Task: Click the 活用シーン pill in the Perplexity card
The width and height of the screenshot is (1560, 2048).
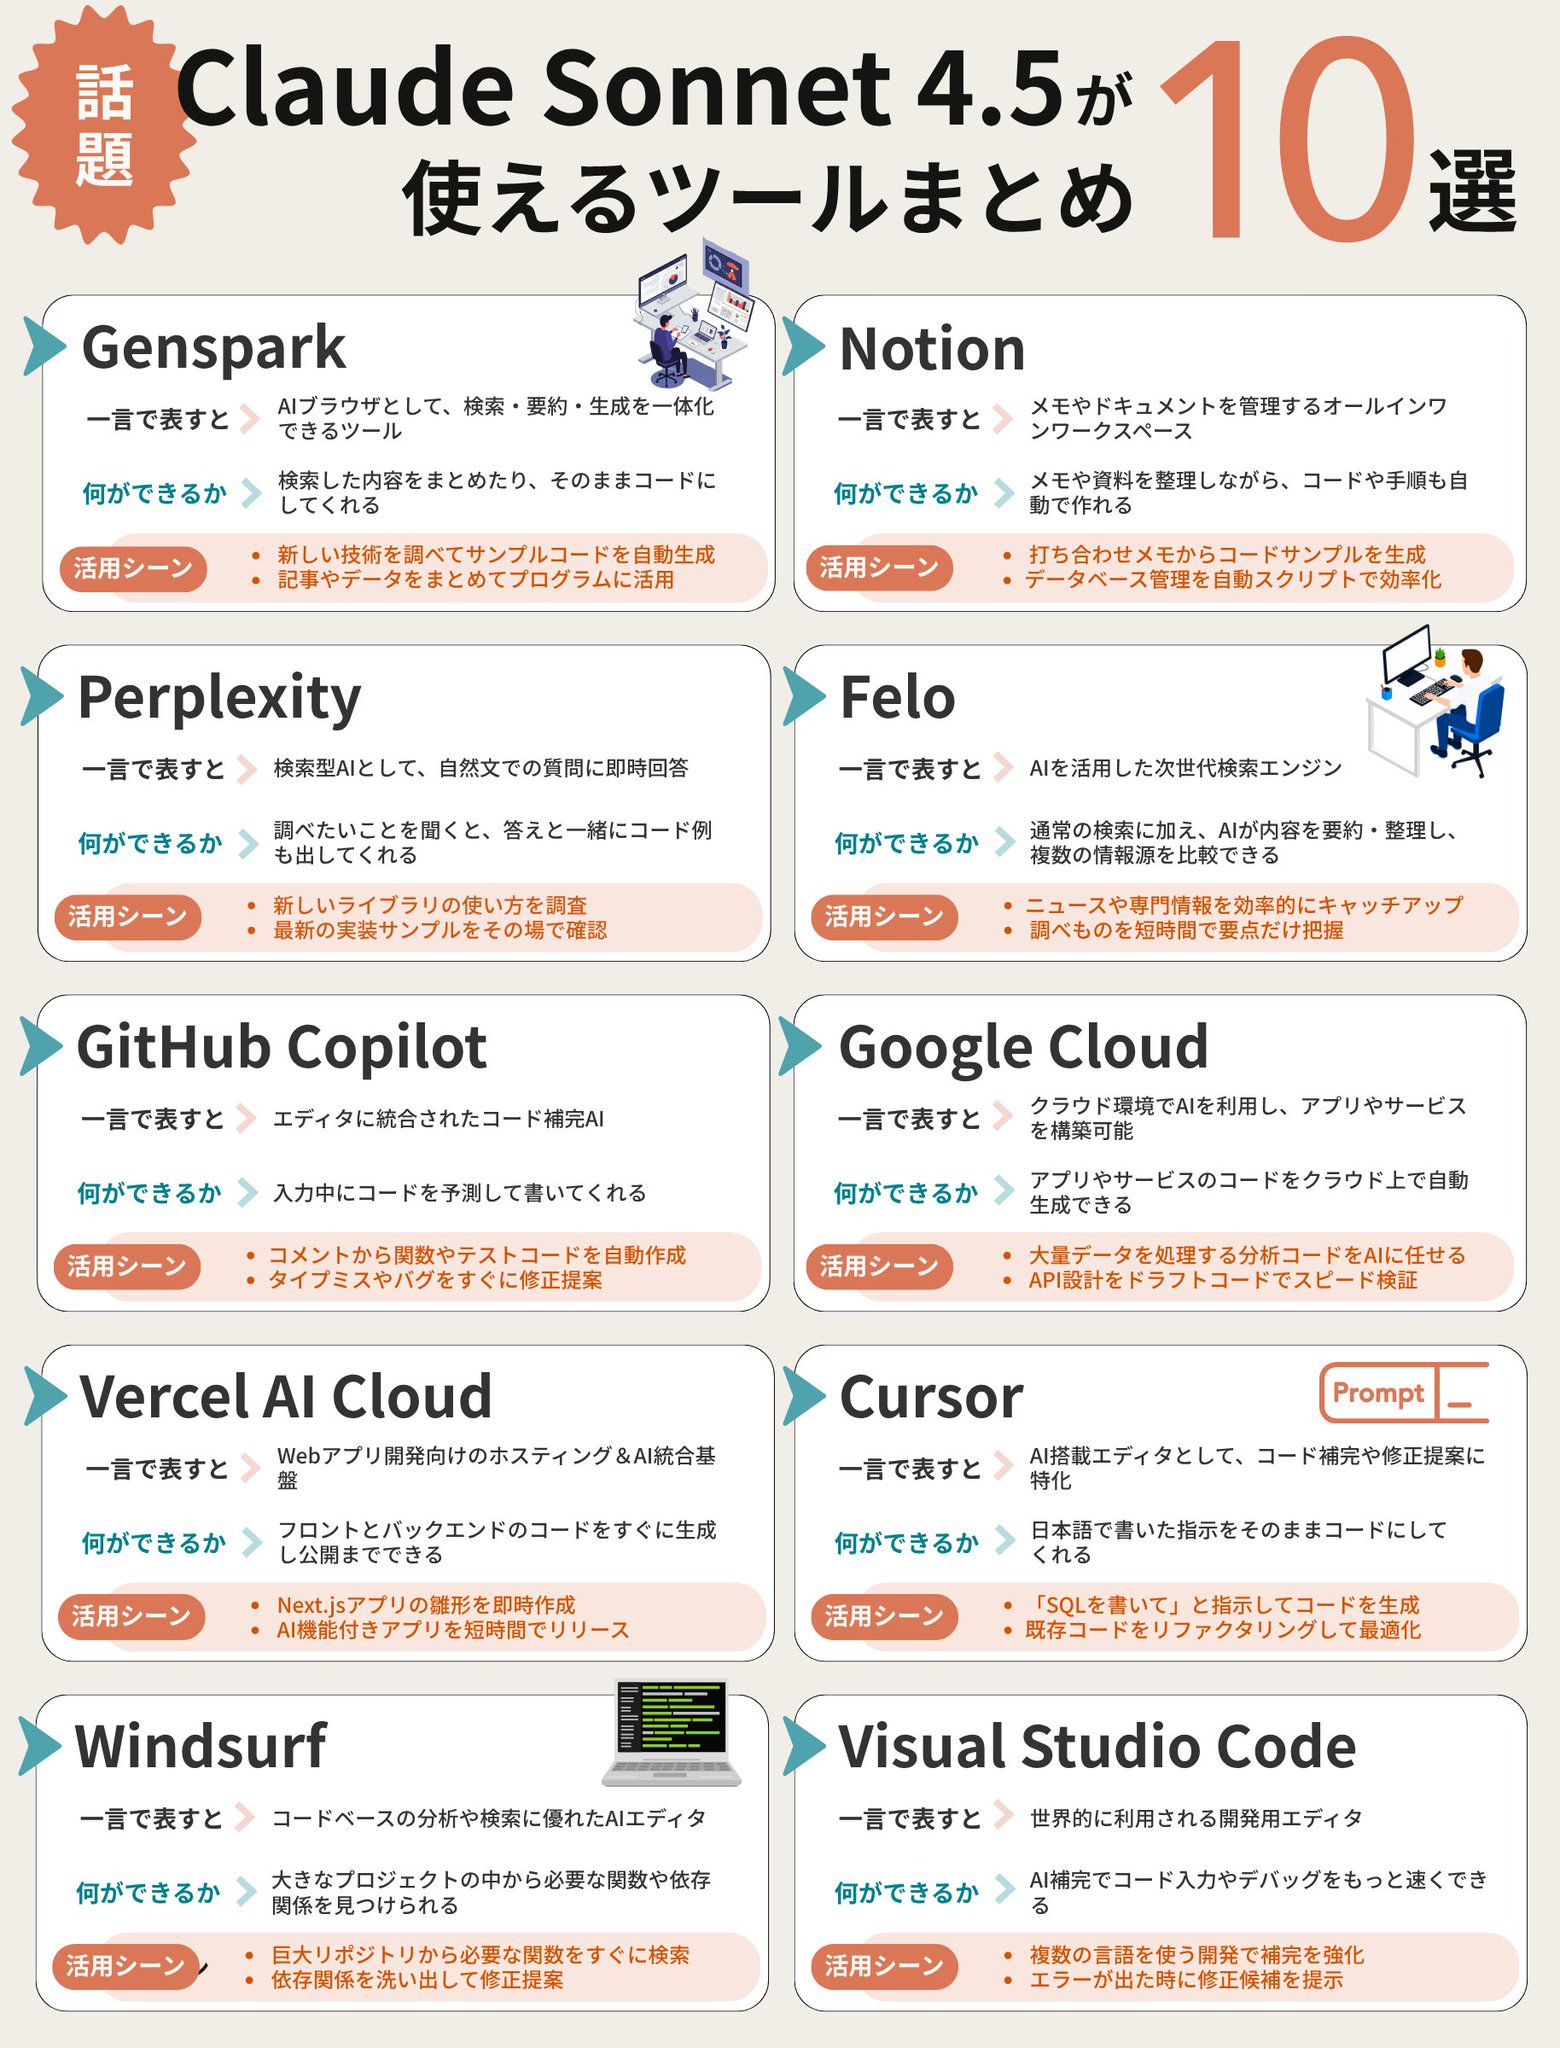Action: tap(128, 917)
